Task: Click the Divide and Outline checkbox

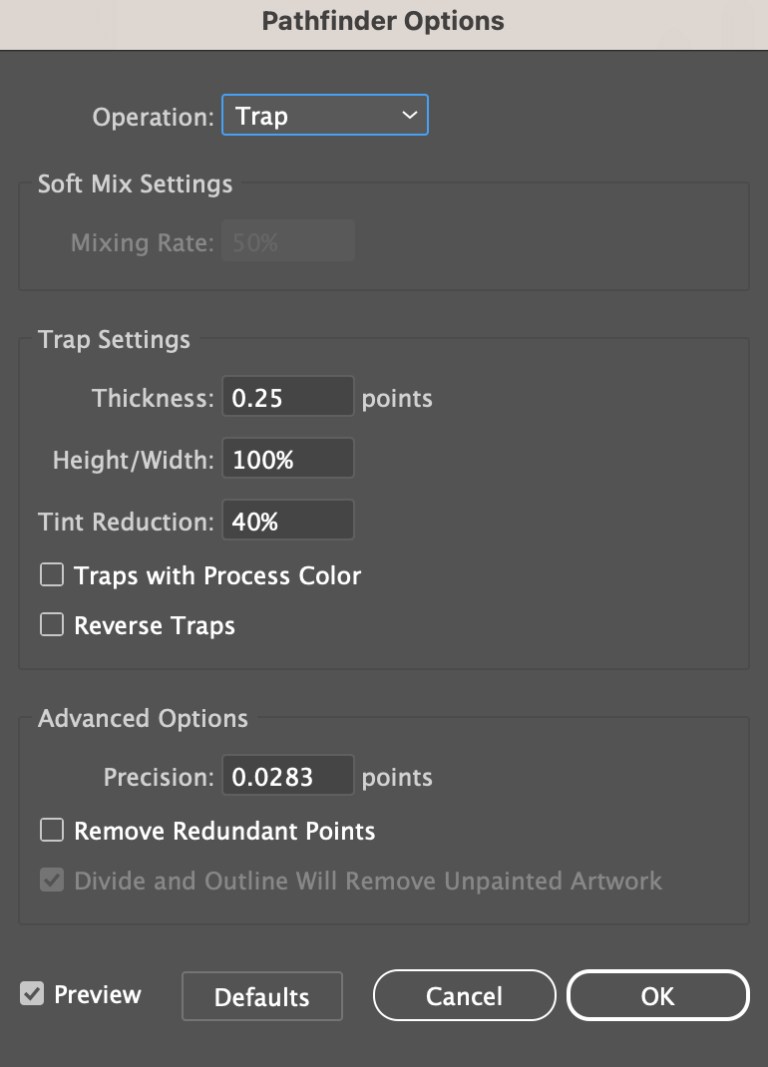Action: pos(52,881)
